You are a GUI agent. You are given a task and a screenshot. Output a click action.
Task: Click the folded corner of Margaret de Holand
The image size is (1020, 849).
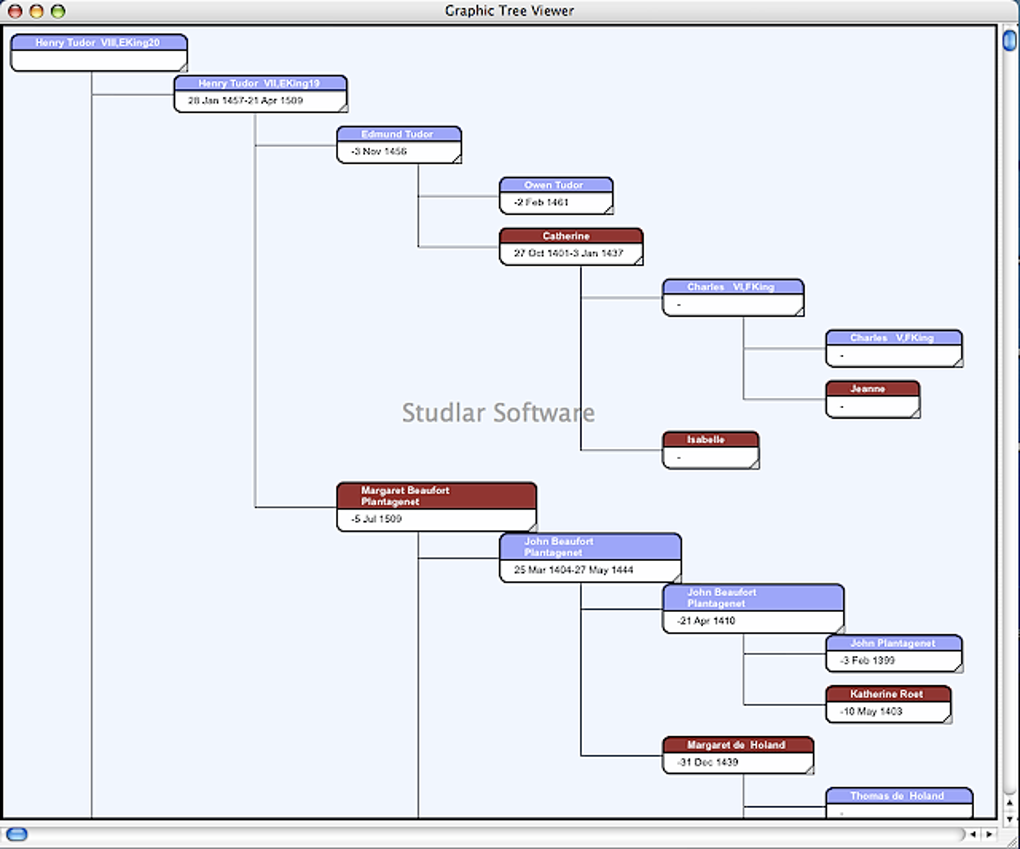(810, 770)
